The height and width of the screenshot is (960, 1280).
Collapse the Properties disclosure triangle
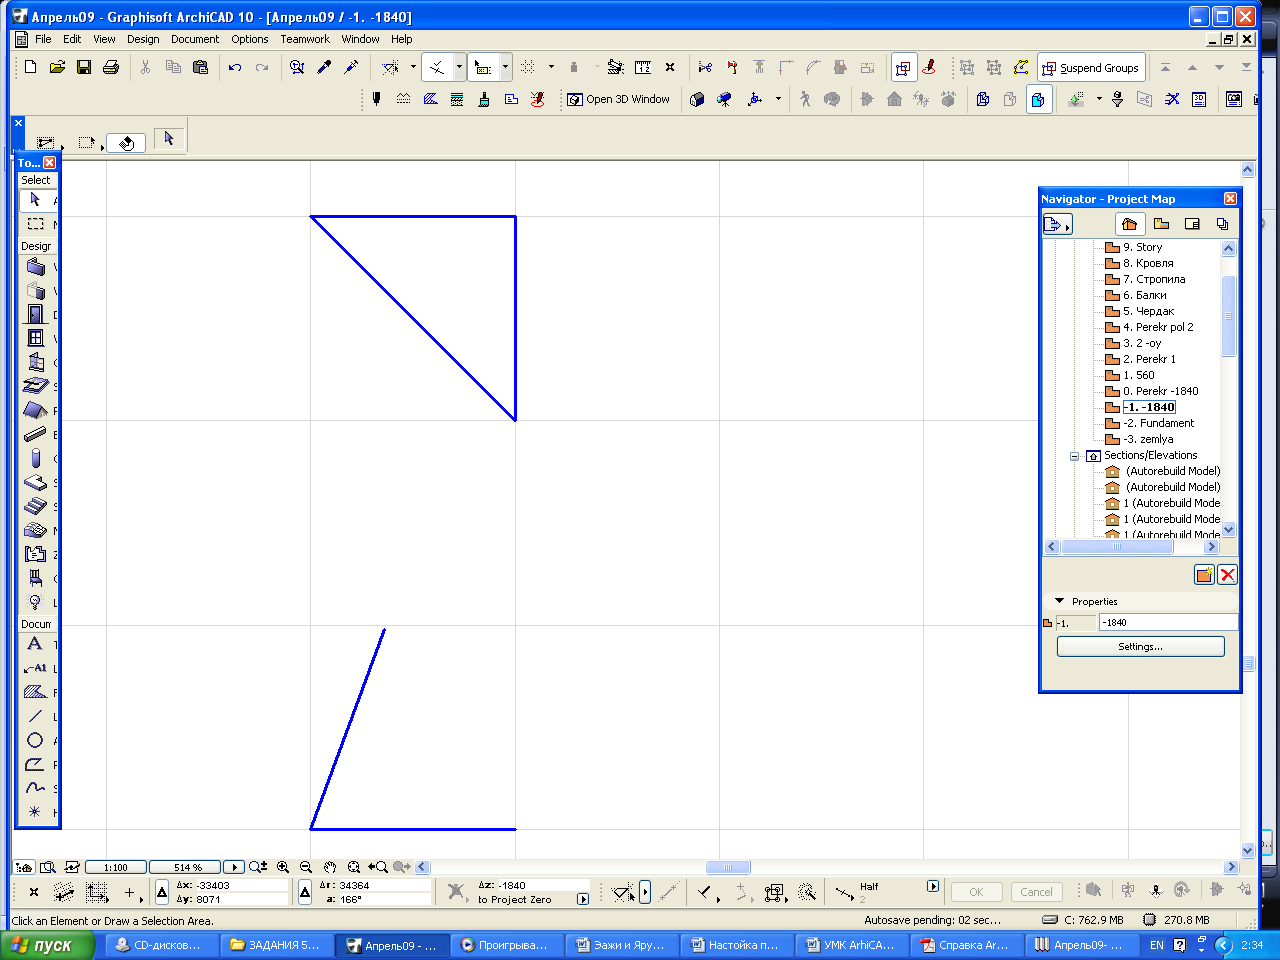1059,601
